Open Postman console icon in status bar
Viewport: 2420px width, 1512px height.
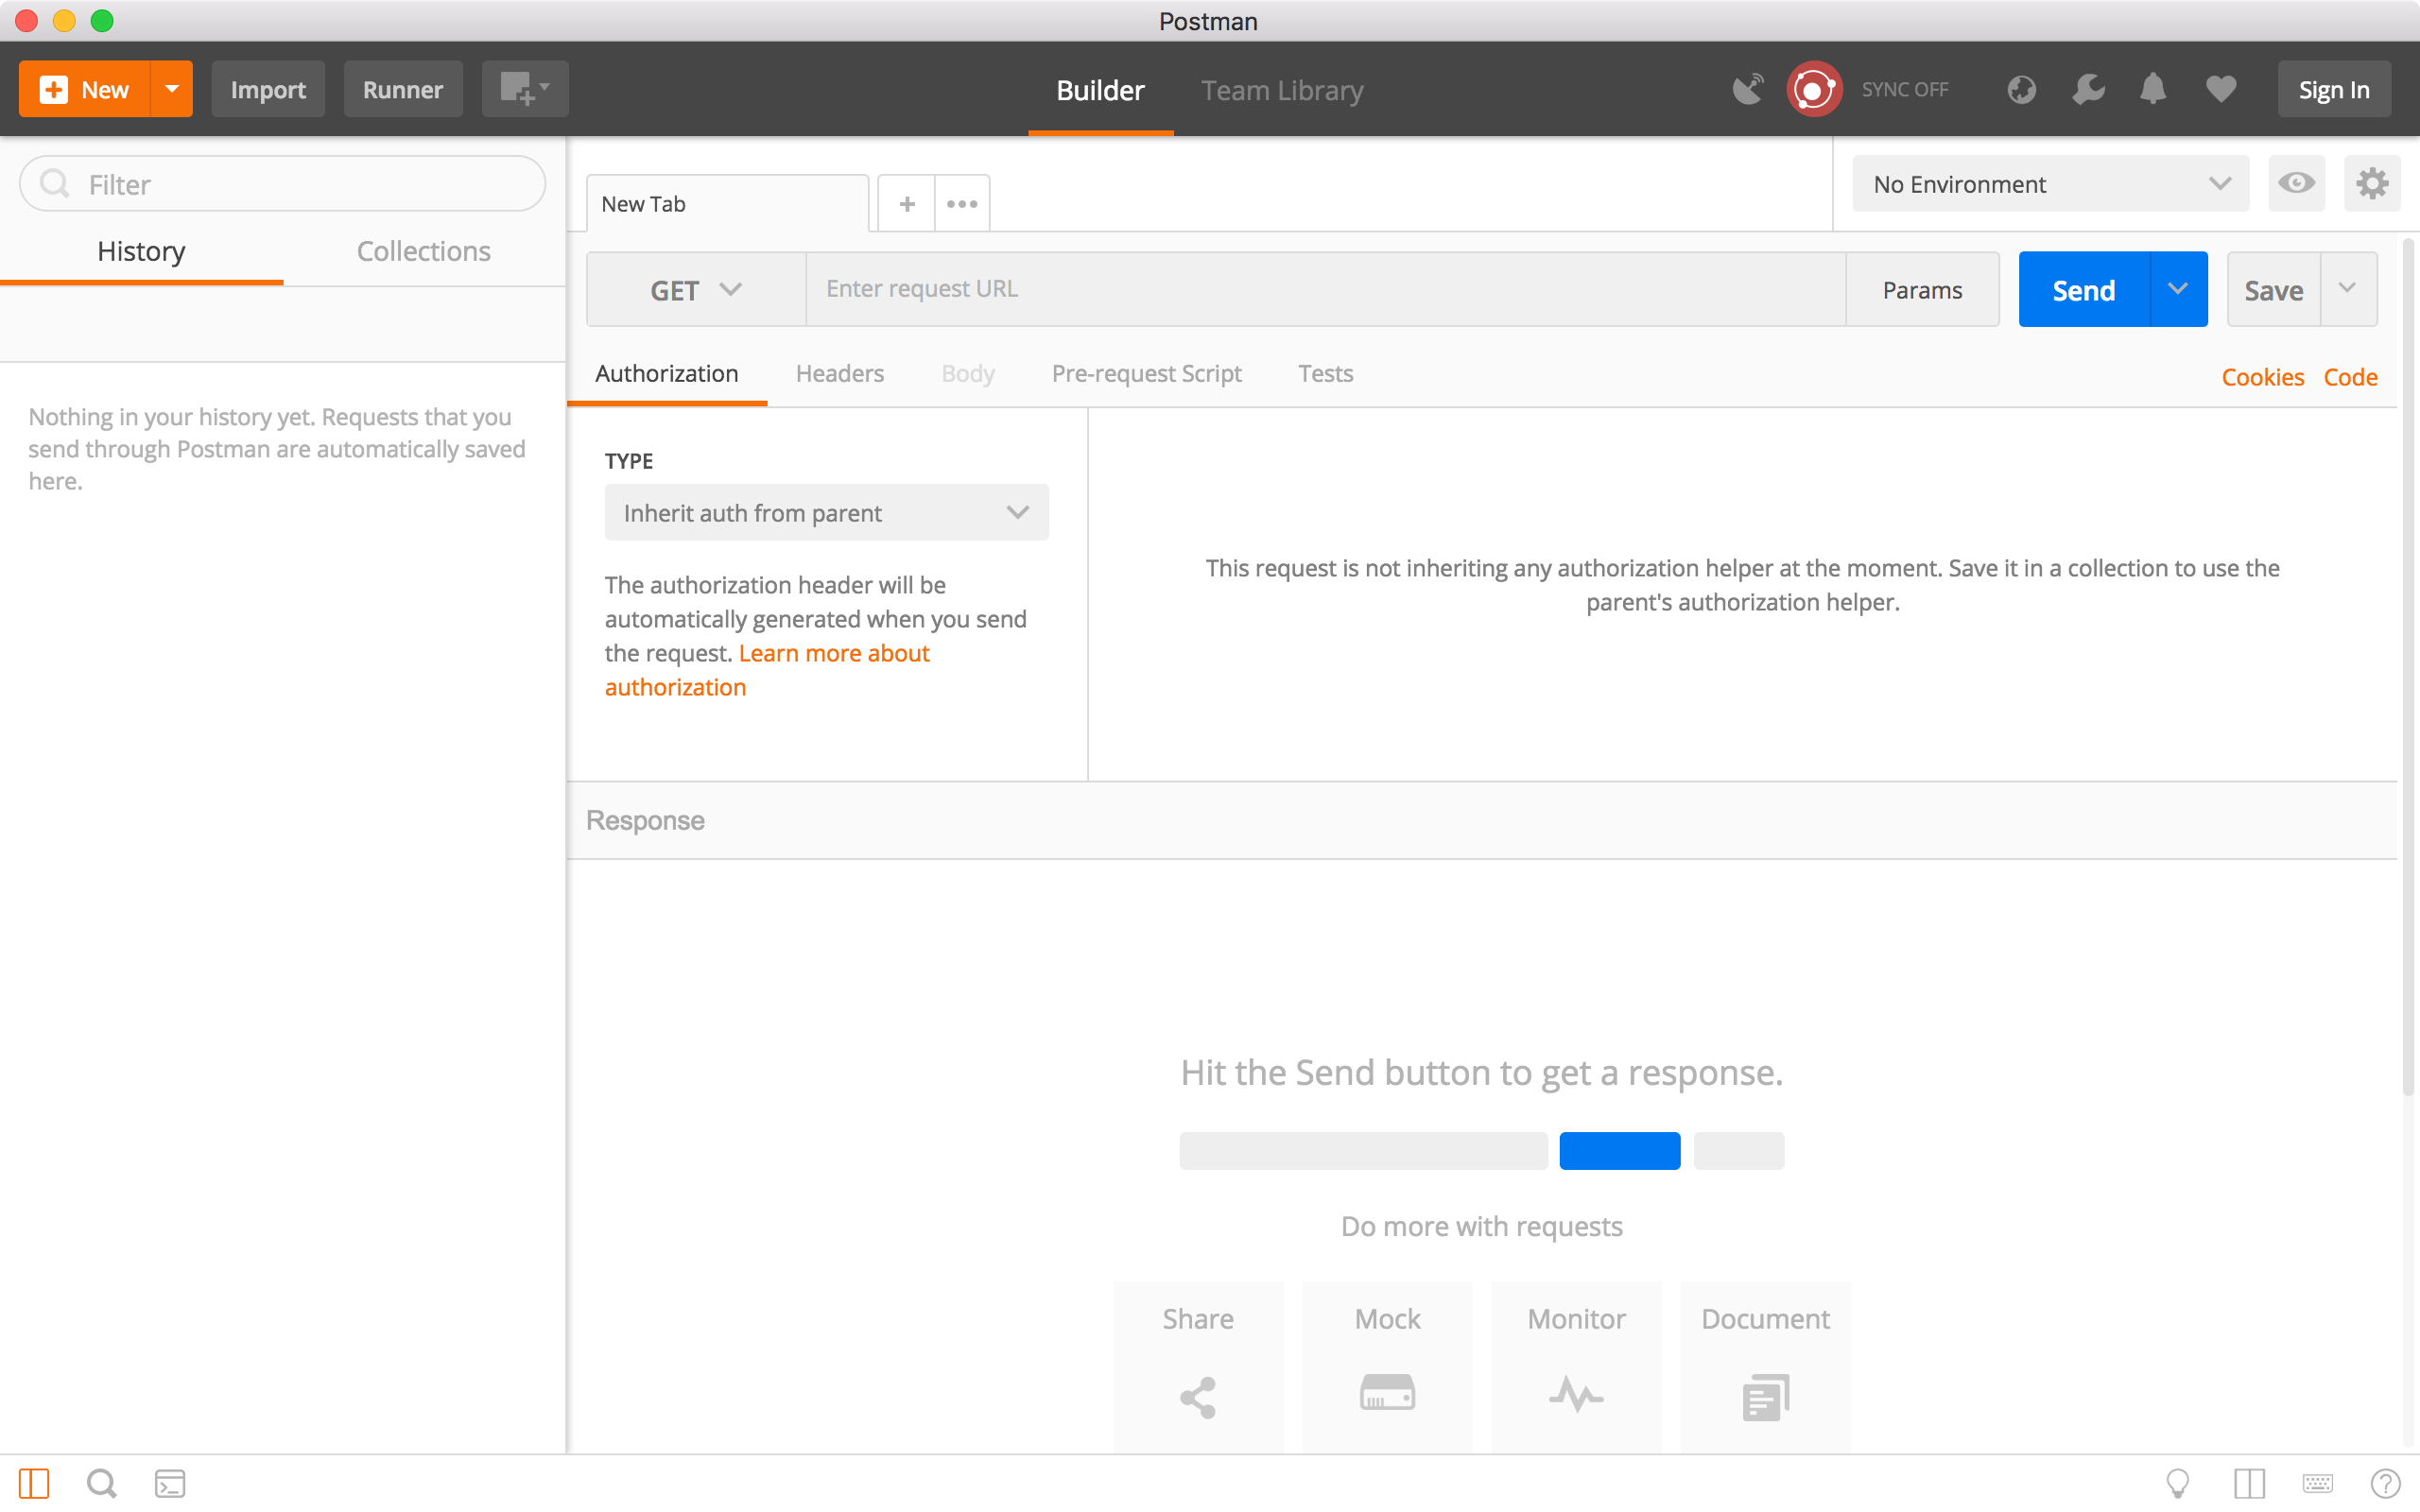(x=170, y=1483)
